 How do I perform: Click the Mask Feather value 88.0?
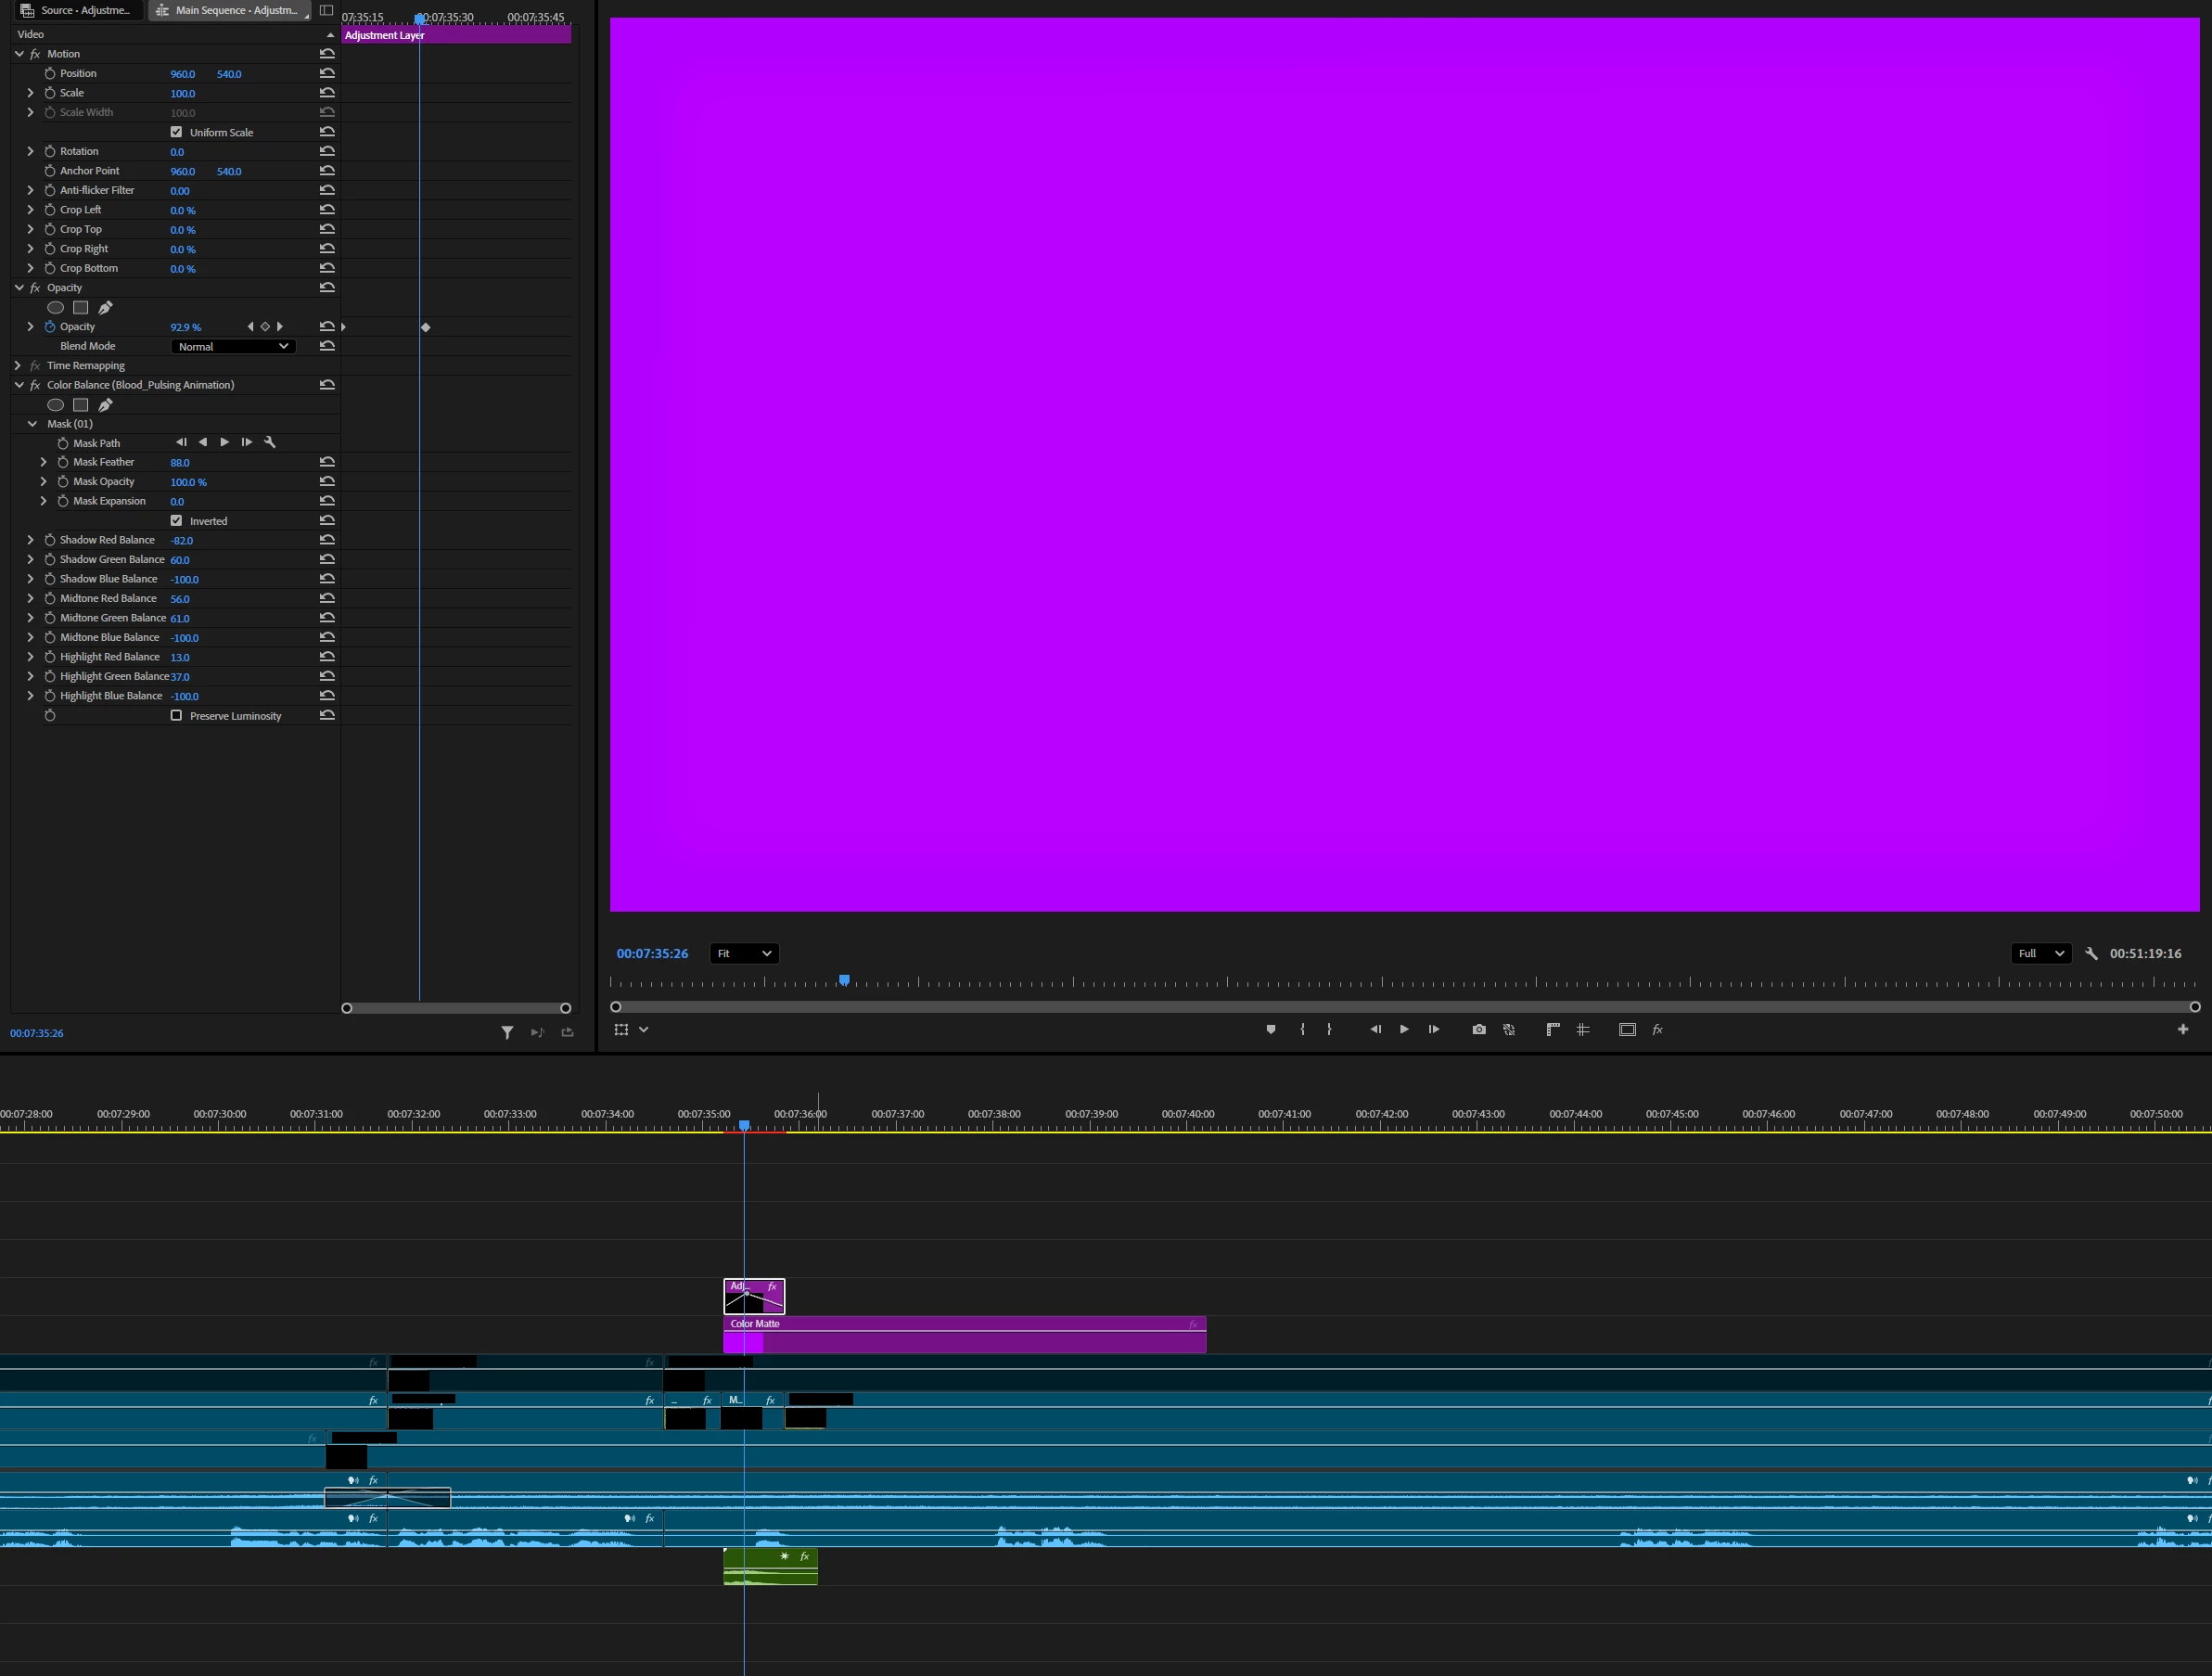180,463
